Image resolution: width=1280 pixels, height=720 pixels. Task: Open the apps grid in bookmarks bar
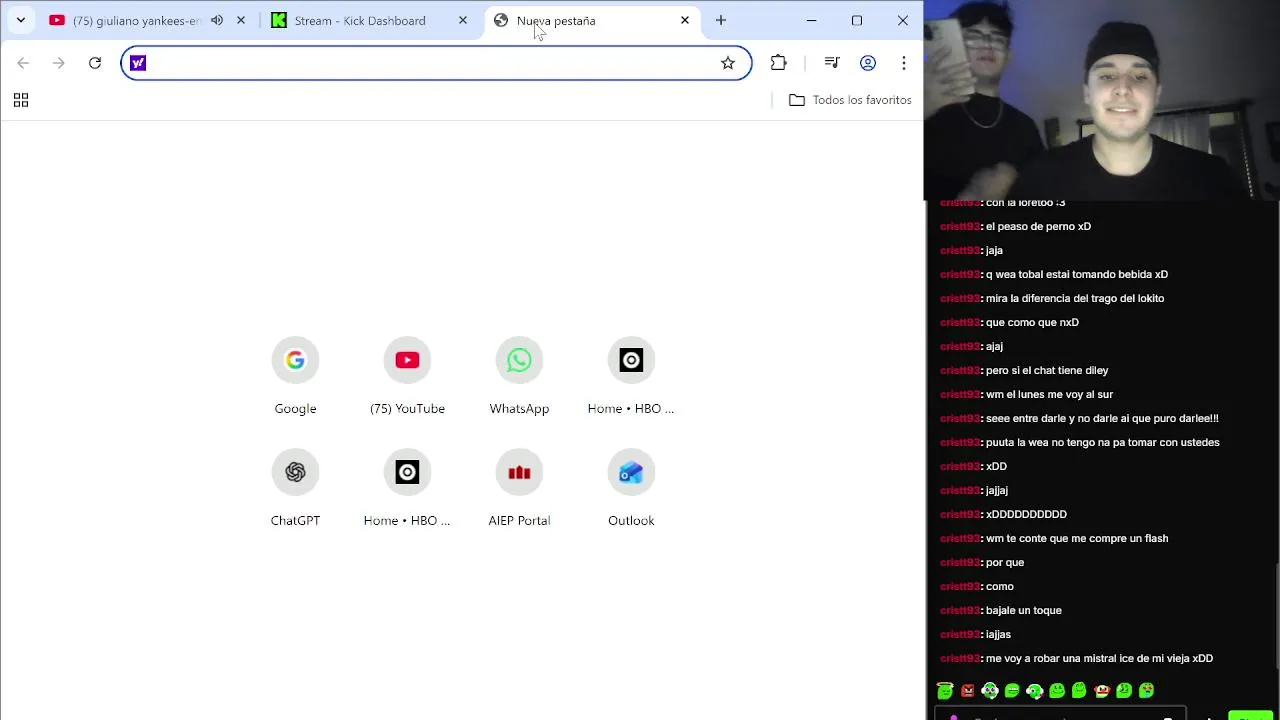click(21, 100)
